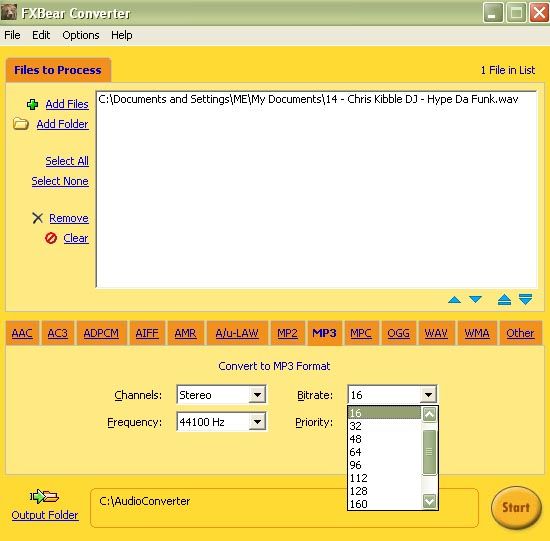Click the Remove link
The image size is (550, 541).
69,218
